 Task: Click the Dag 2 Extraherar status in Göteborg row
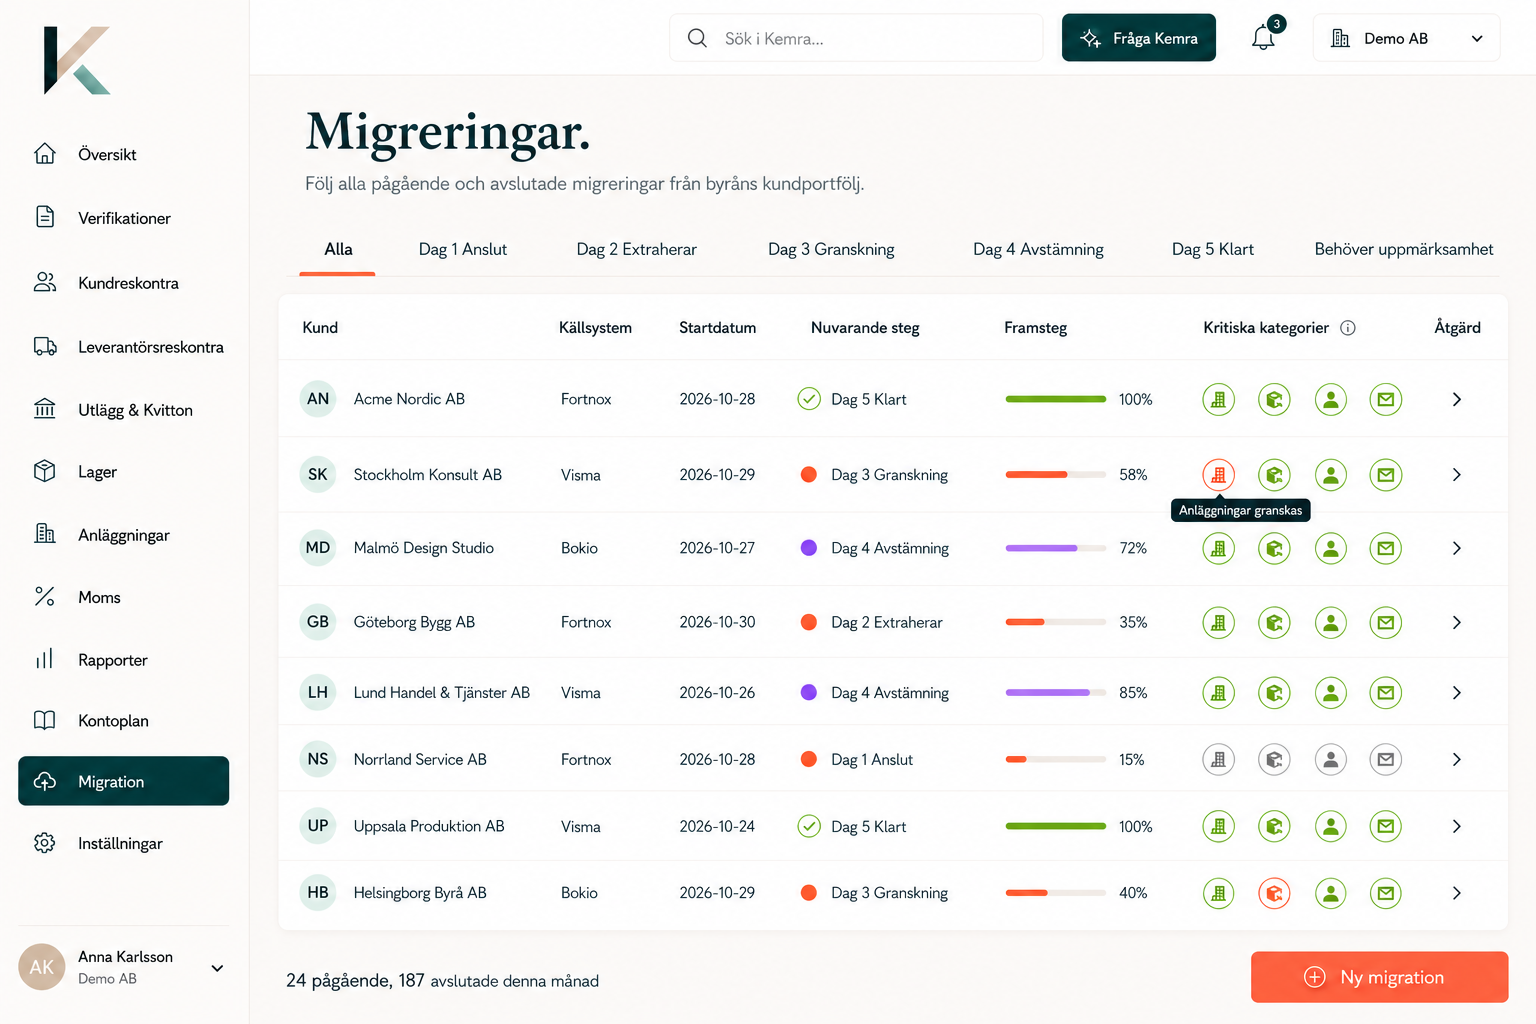[x=887, y=622]
